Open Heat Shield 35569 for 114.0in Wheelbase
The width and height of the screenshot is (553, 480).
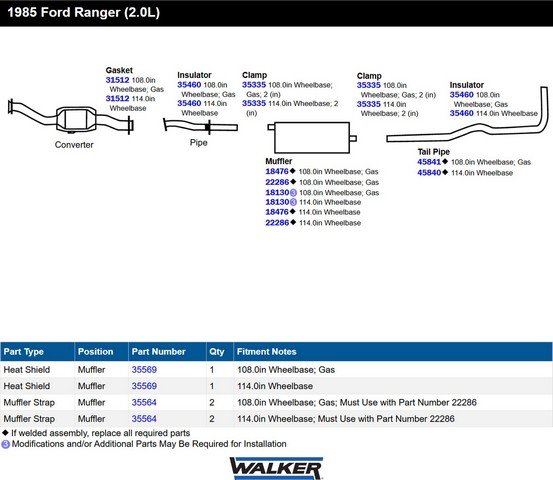[x=144, y=386]
